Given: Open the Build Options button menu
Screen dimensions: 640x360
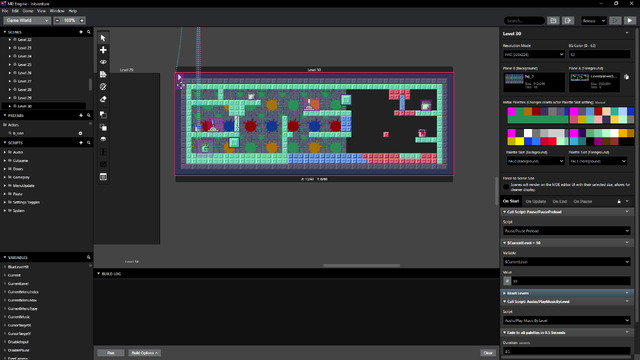Looking at the screenshot, I should [144, 353].
